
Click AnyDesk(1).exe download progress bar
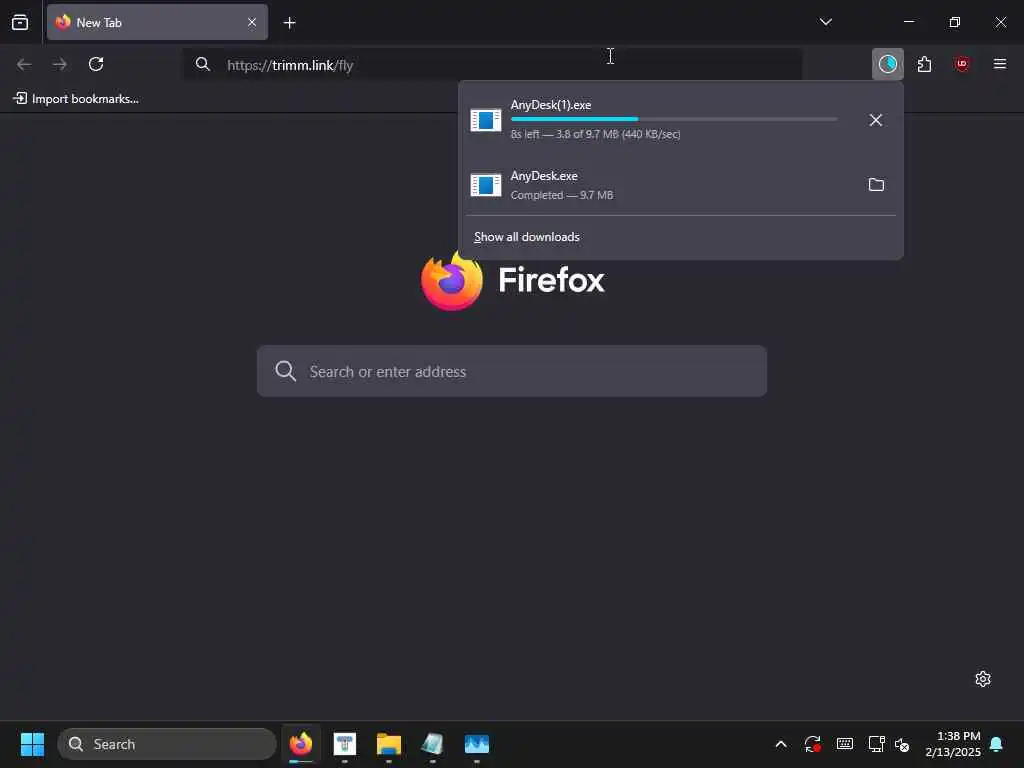(x=674, y=120)
